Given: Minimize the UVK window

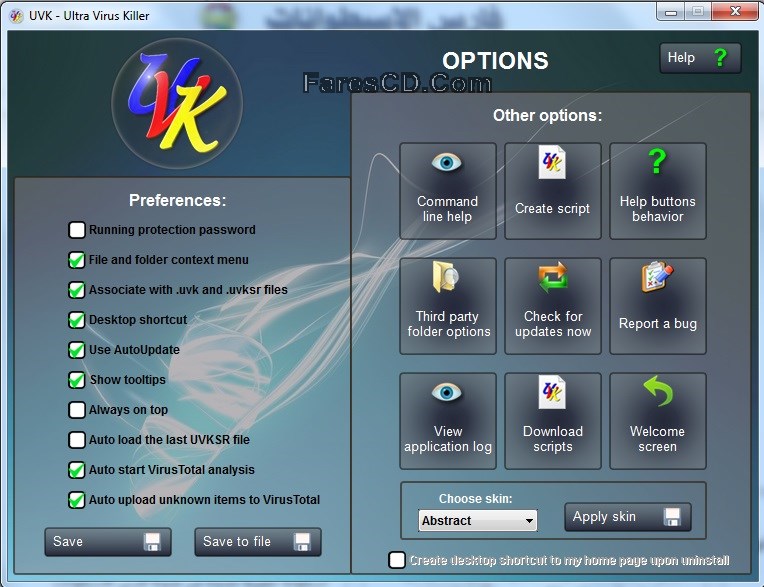Looking at the screenshot, I should (x=670, y=12).
